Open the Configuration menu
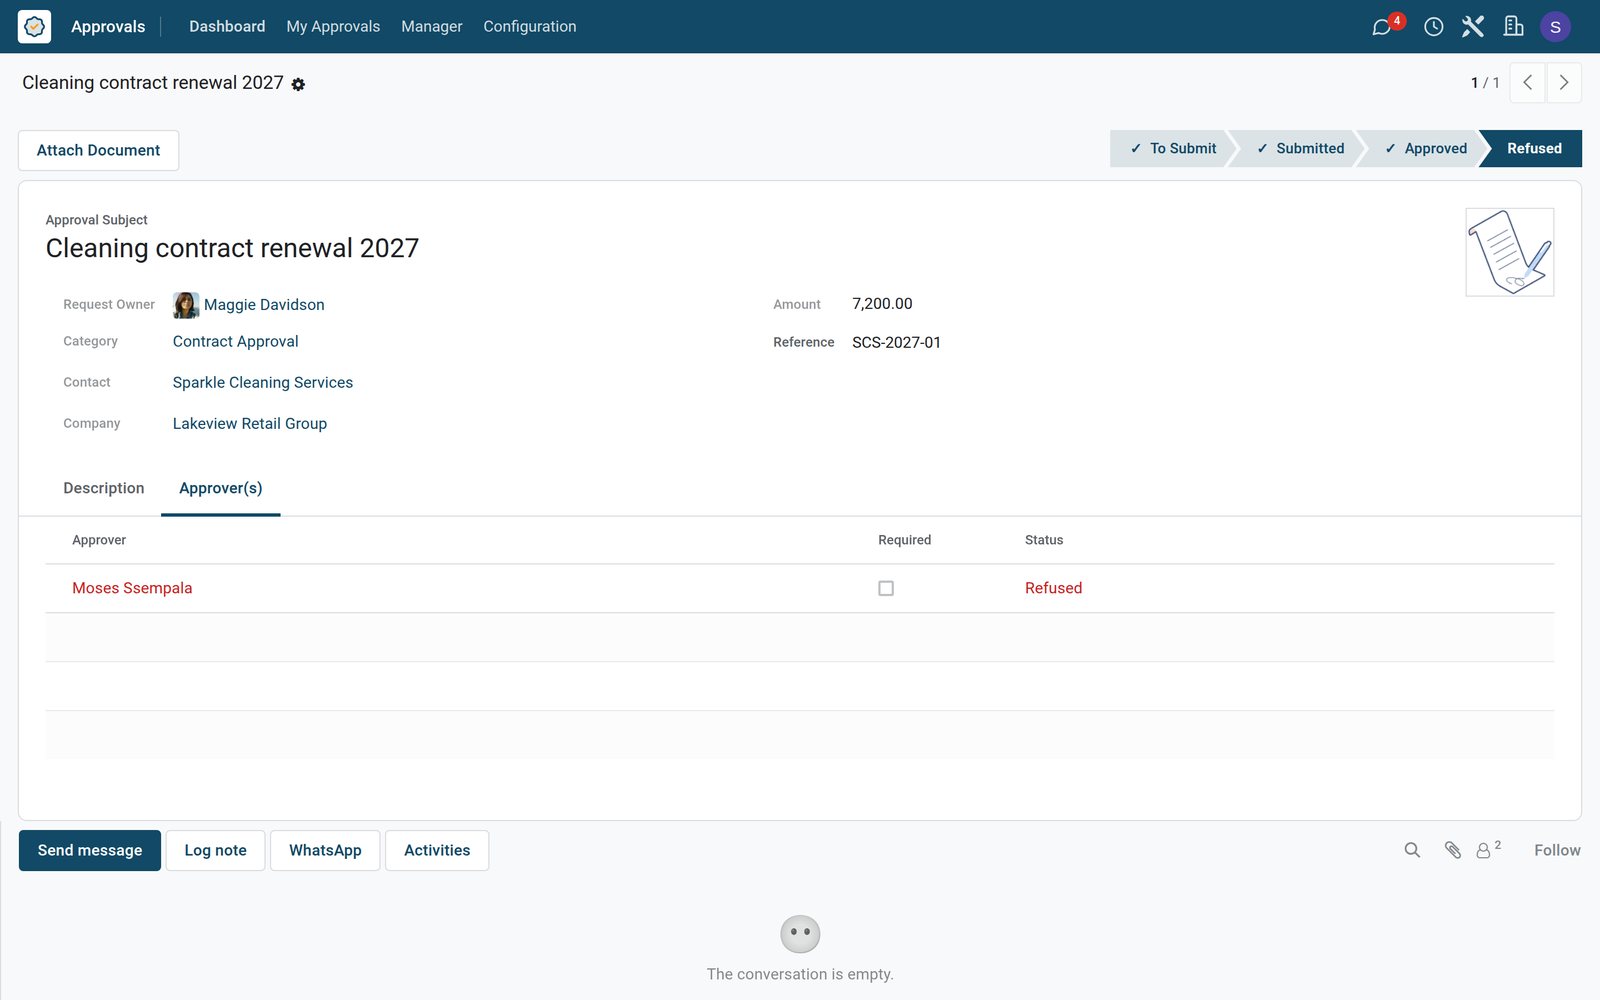1600x1000 pixels. point(530,27)
